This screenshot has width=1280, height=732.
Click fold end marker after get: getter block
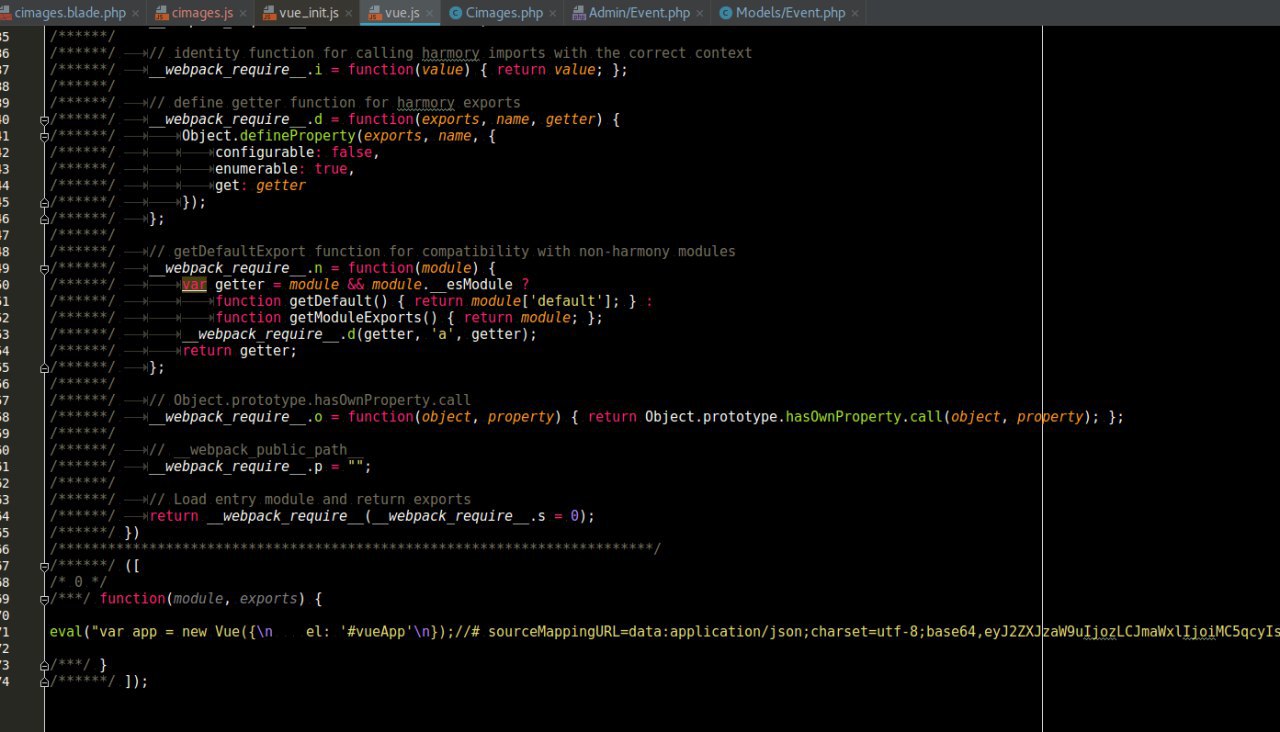(44, 218)
